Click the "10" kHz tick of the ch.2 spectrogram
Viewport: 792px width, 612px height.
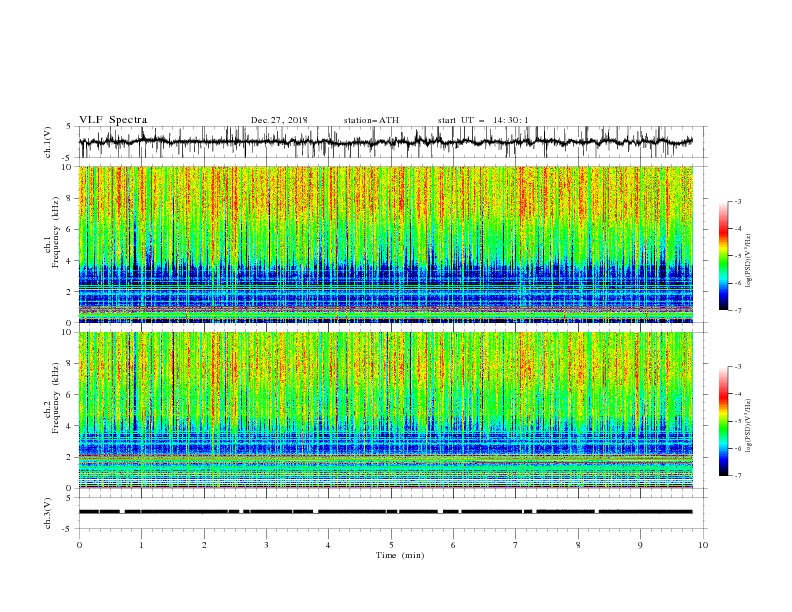pos(68,332)
